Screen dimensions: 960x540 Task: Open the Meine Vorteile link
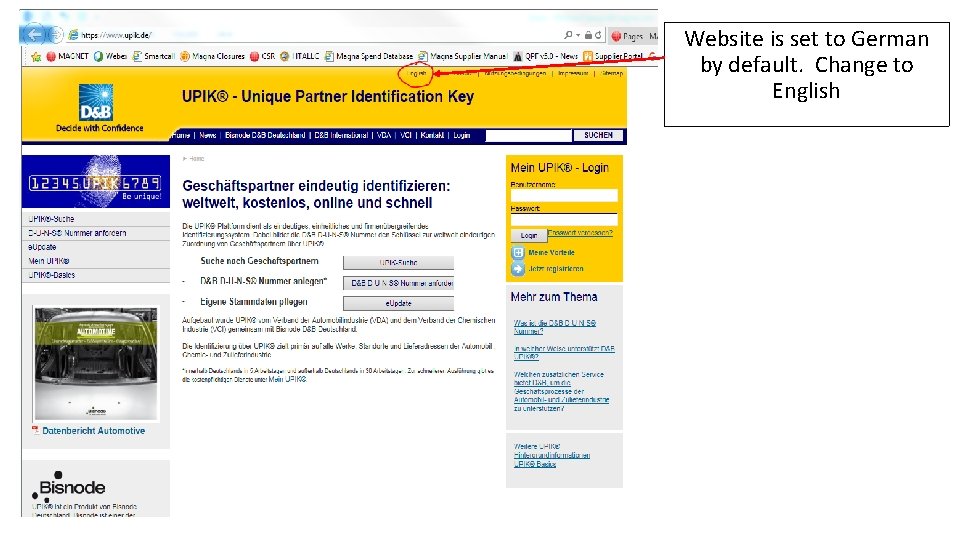tap(551, 253)
